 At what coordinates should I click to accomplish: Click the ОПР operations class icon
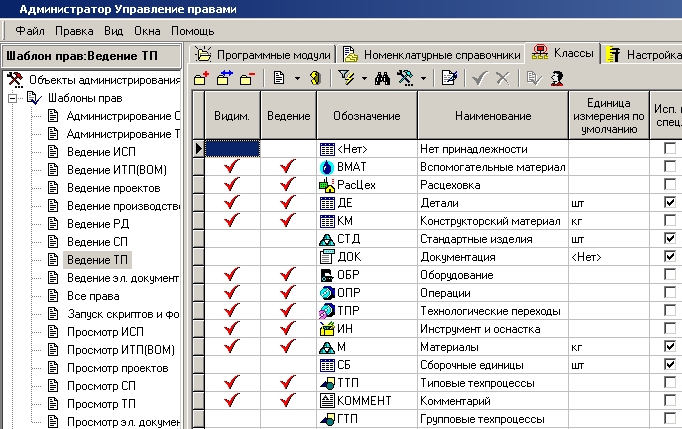tap(327, 293)
